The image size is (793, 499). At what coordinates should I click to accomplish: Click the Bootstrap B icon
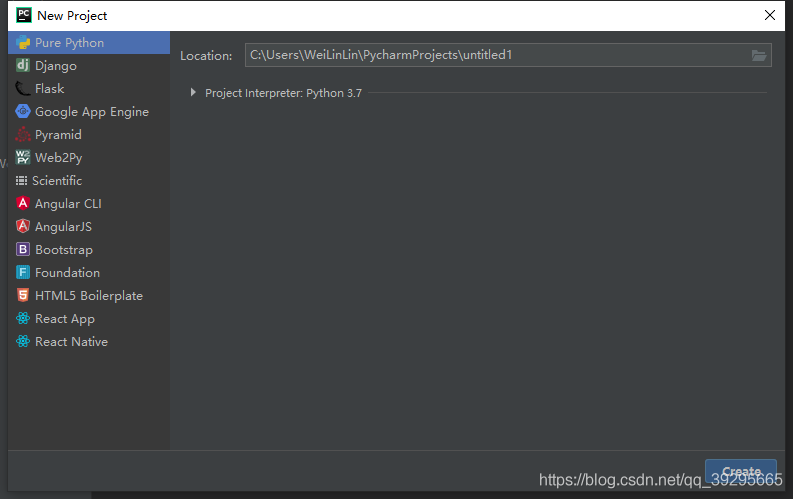pos(23,250)
